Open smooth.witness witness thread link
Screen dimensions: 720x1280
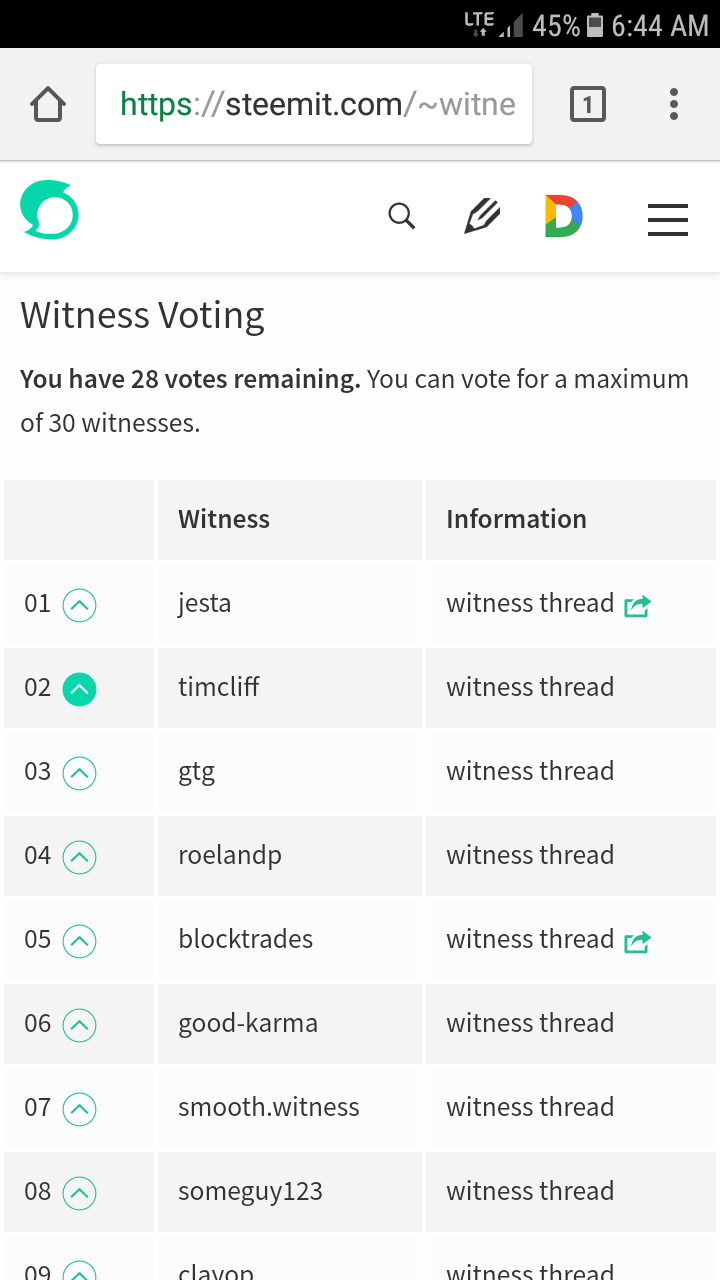point(530,1107)
